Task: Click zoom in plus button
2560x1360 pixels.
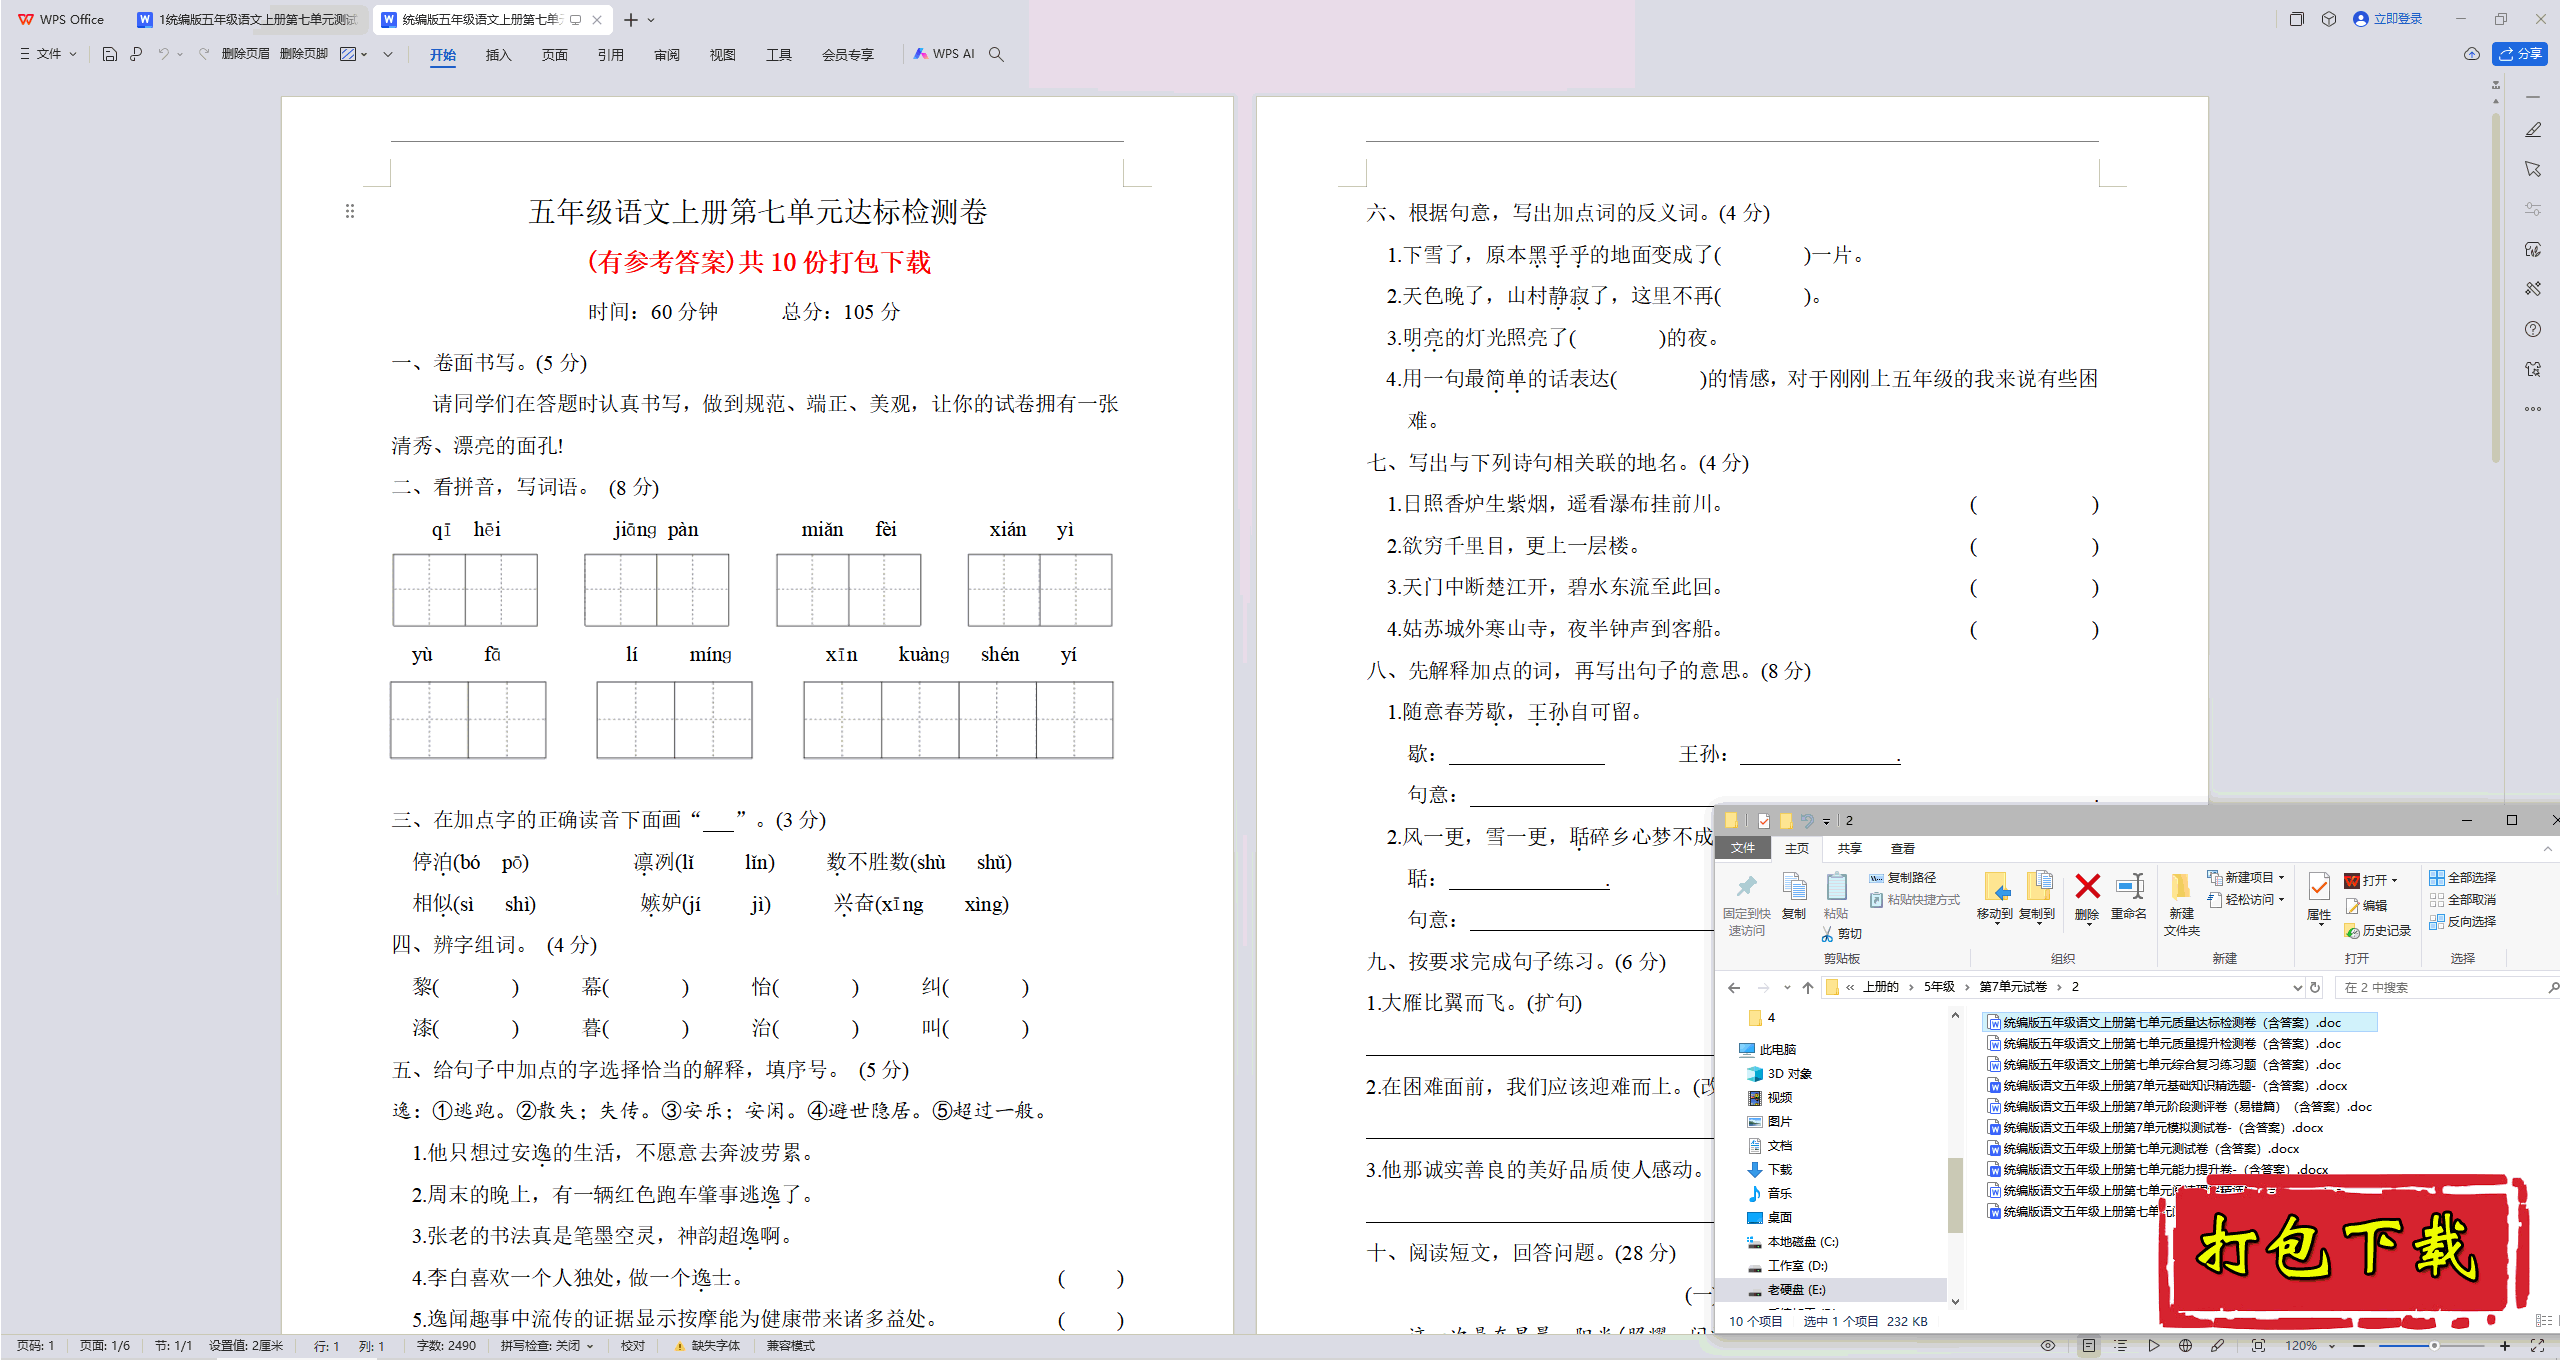Action: pos(2505,1346)
